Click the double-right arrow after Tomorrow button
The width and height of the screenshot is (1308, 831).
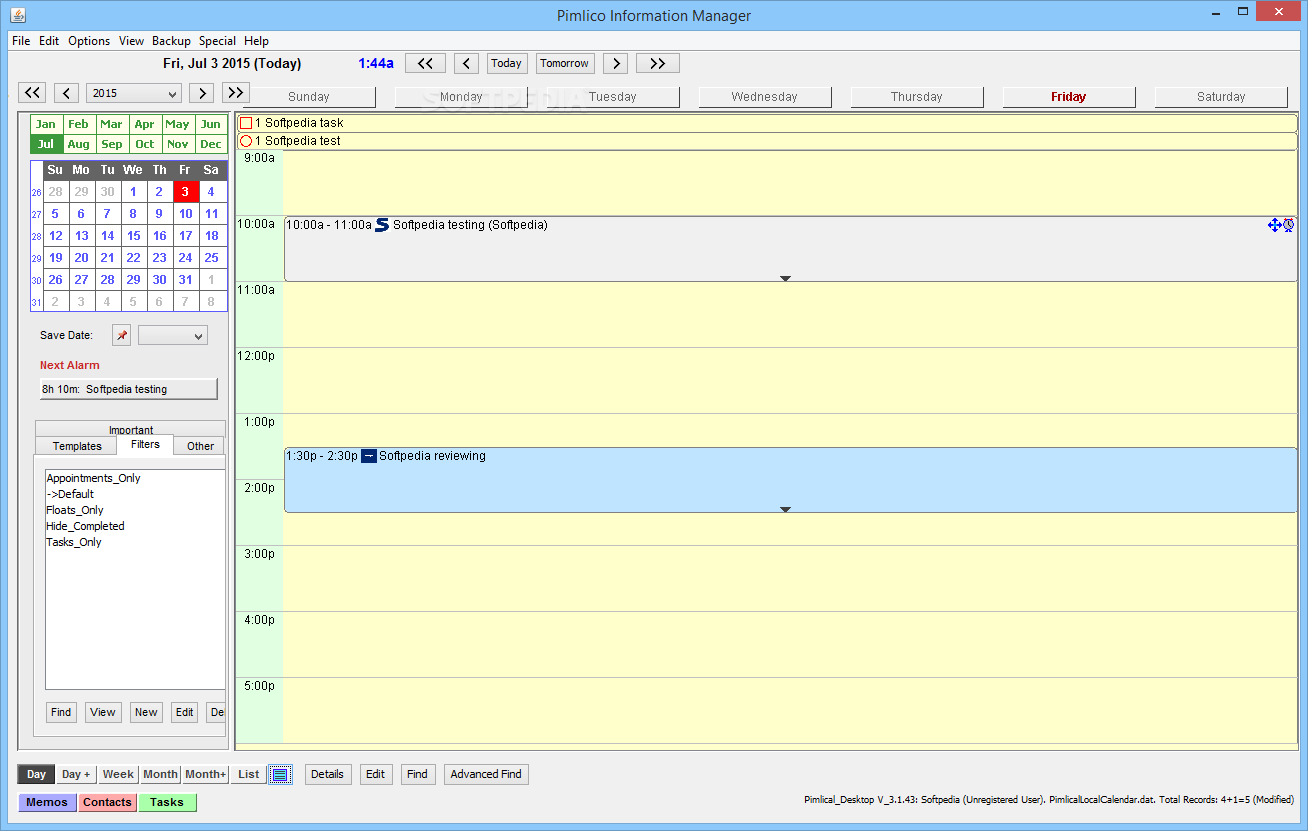click(657, 63)
